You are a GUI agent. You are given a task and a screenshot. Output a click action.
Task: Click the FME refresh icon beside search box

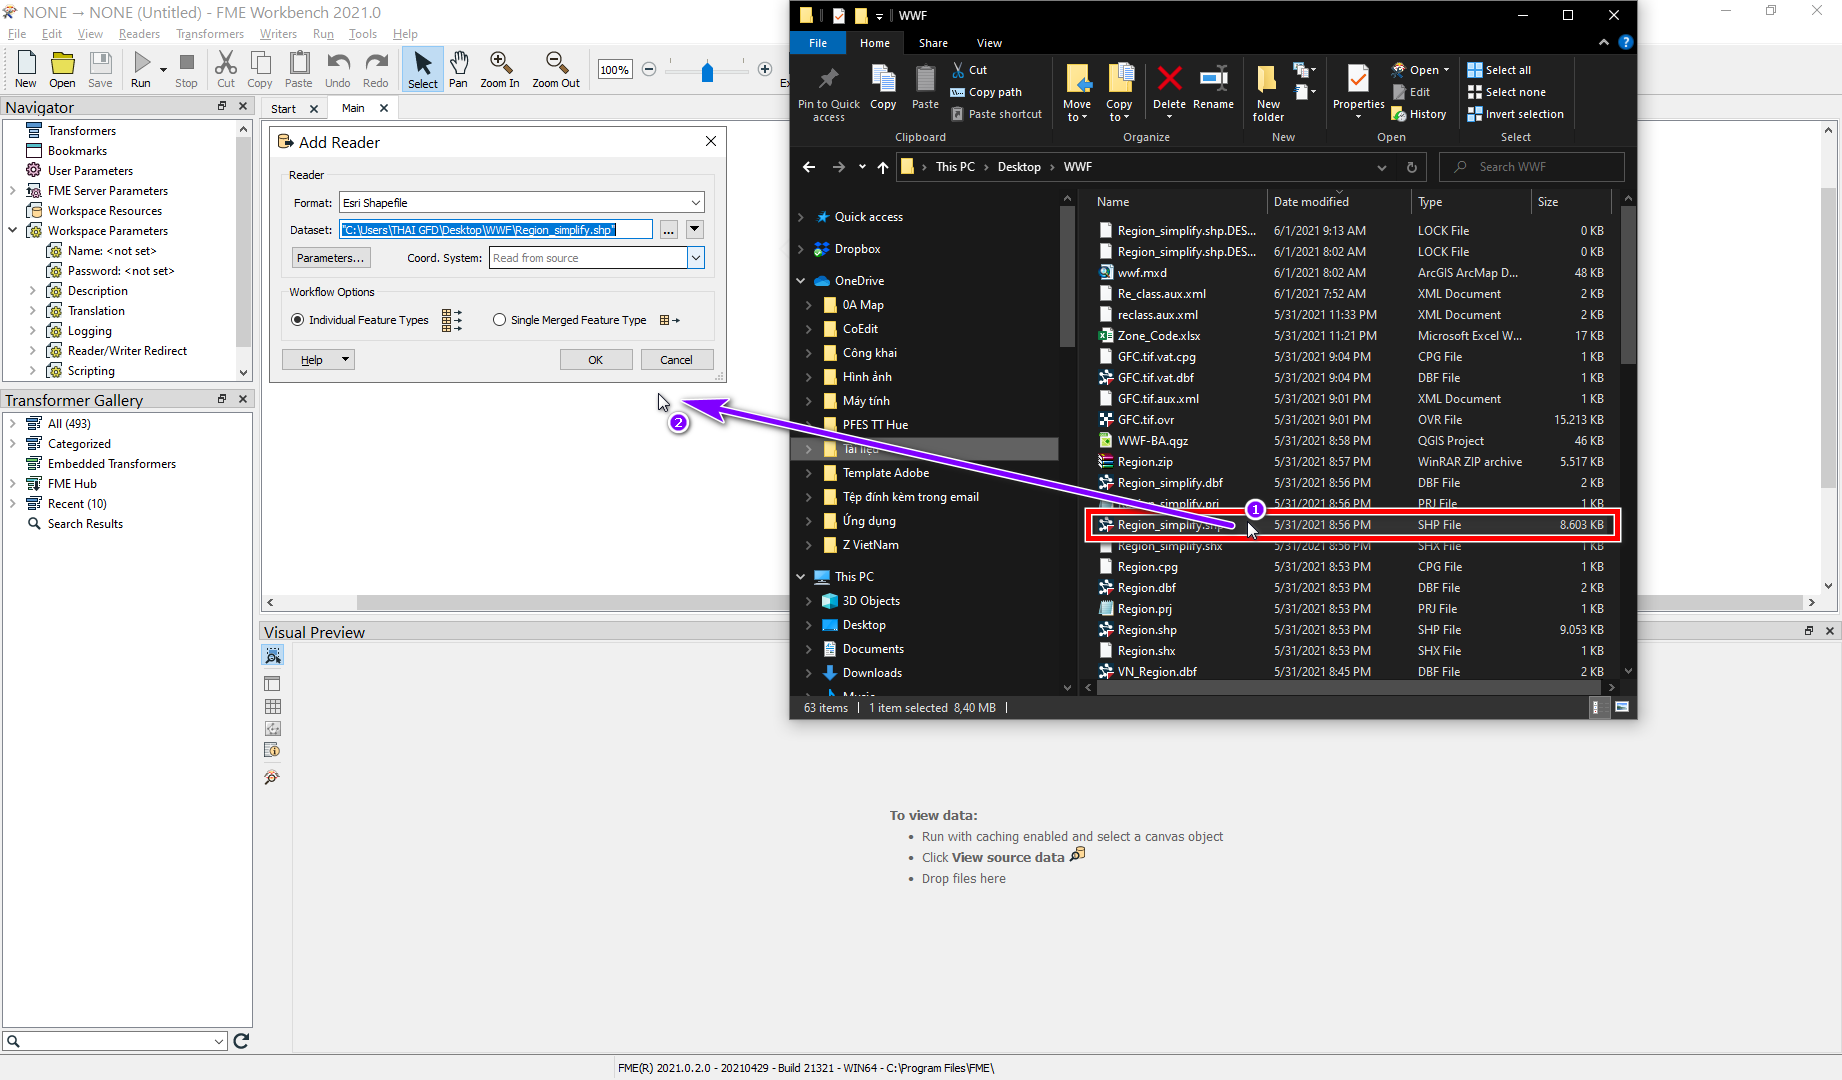(241, 1041)
